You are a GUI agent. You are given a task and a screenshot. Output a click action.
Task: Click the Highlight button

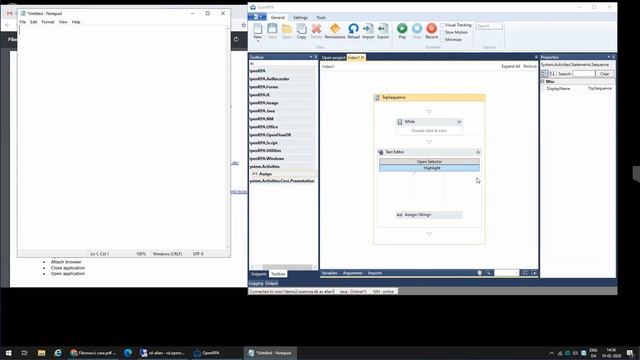pyautogui.click(x=429, y=168)
